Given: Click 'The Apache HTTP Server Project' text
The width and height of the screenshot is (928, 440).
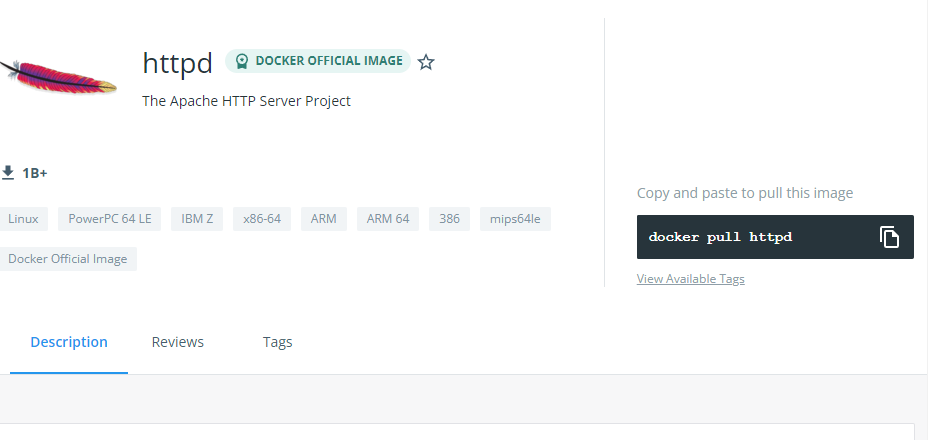Looking at the screenshot, I should click(x=246, y=101).
